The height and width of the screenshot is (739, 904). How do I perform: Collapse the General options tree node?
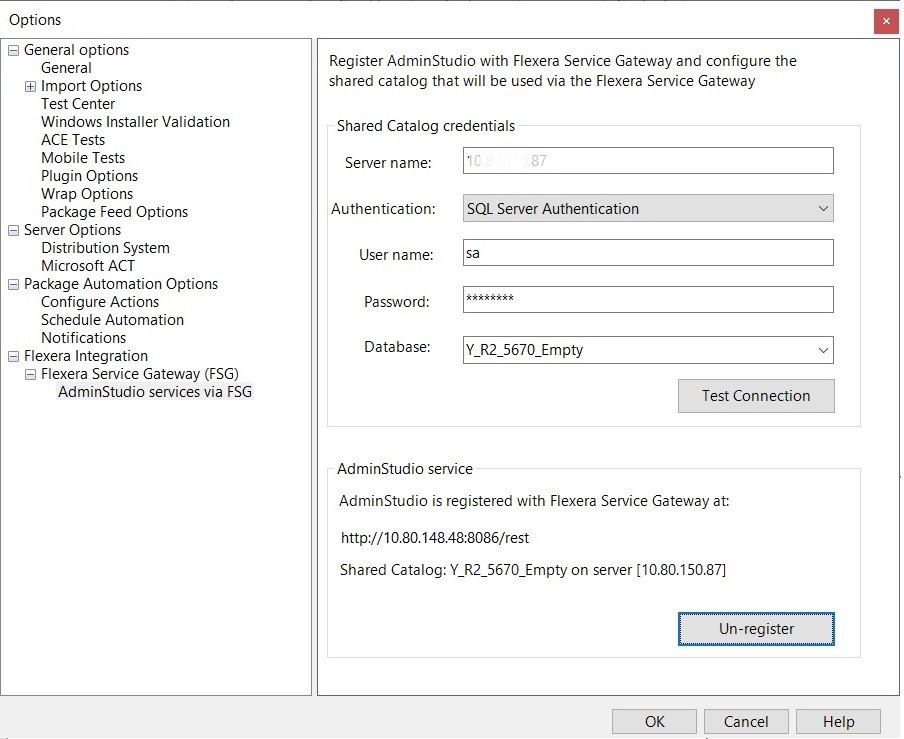click(14, 50)
